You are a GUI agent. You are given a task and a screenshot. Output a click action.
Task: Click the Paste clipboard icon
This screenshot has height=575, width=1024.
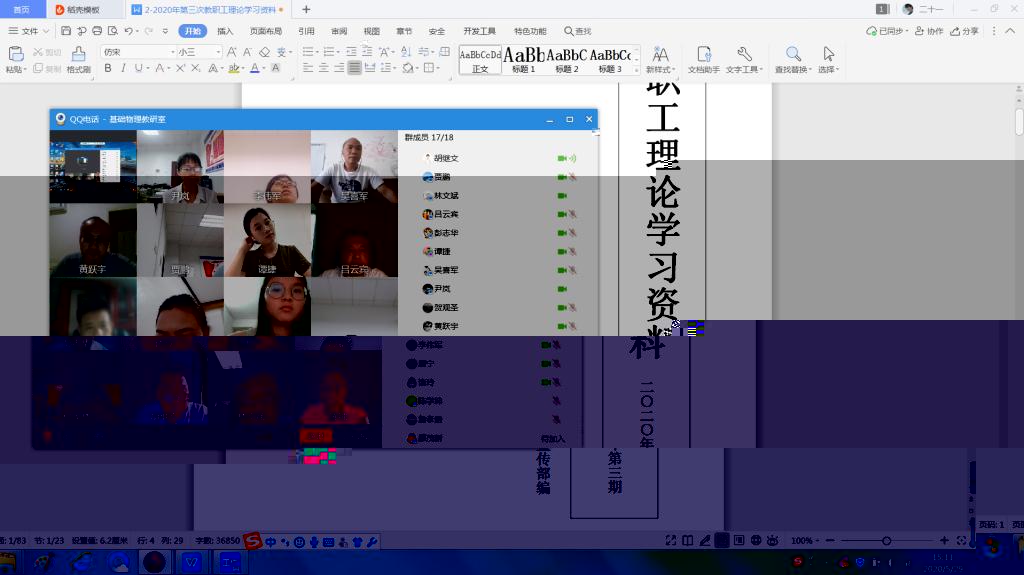[16, 54]
